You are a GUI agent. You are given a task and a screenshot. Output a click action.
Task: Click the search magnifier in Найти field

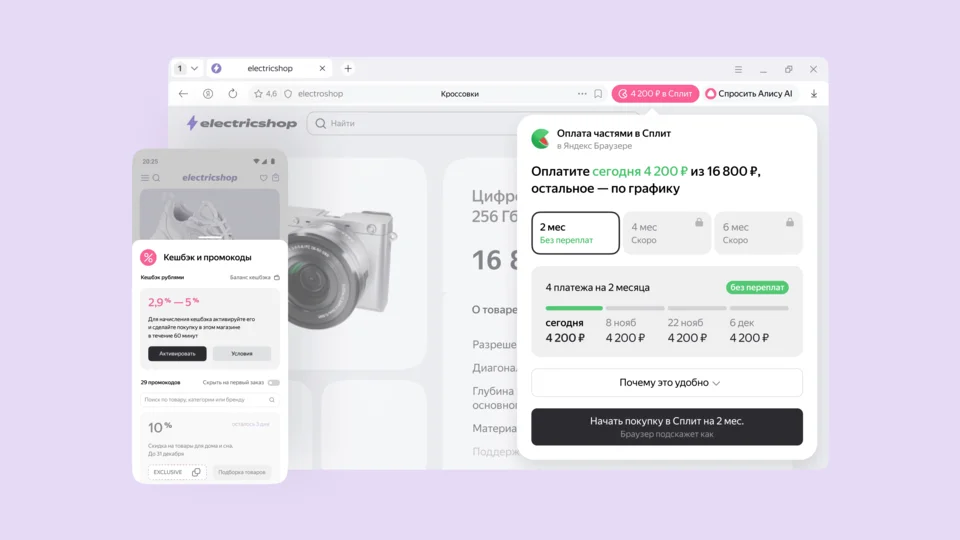(320, 123)
